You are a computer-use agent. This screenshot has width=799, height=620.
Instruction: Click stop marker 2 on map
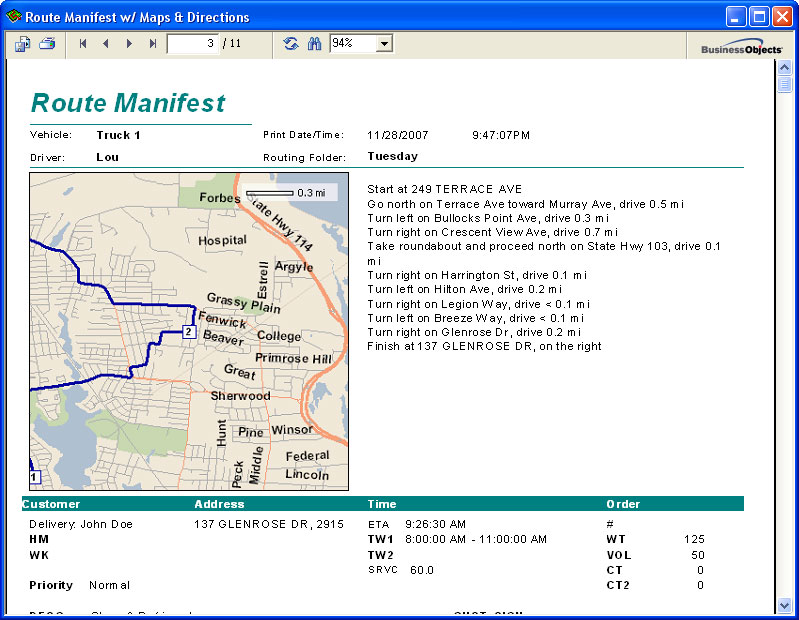pyautogui.click(x=189, y=332)
